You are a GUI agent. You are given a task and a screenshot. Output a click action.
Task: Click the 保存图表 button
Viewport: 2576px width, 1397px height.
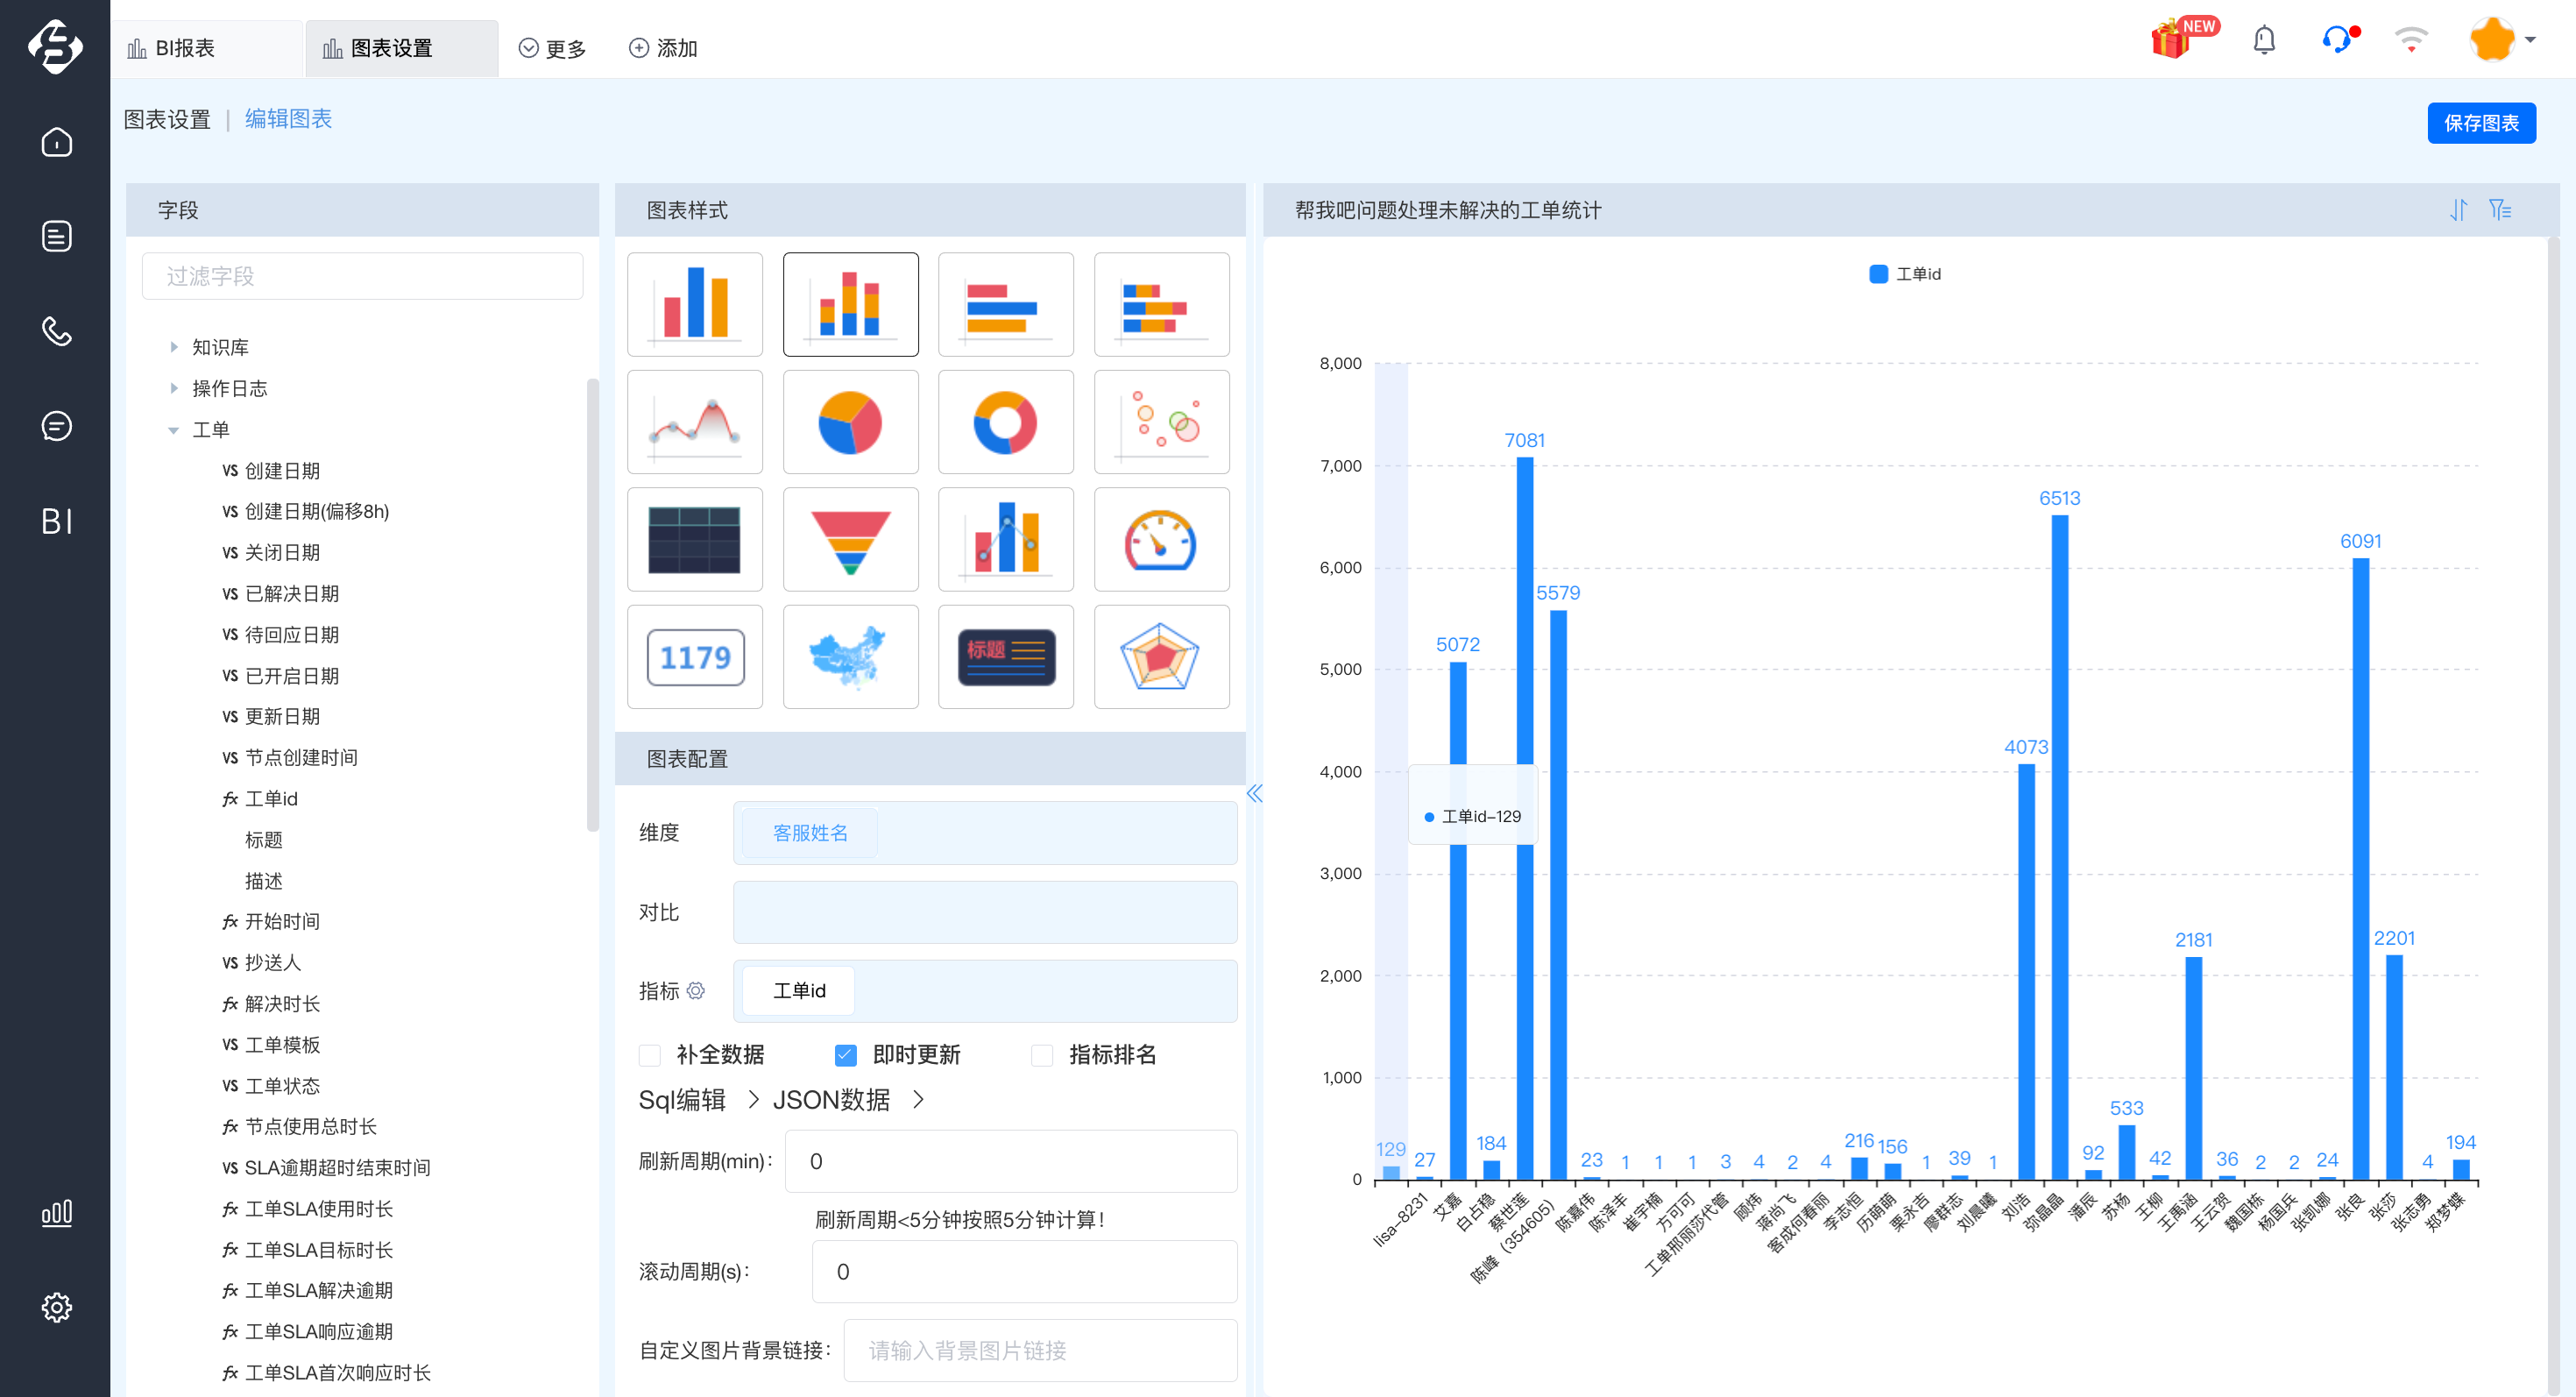2481,123
